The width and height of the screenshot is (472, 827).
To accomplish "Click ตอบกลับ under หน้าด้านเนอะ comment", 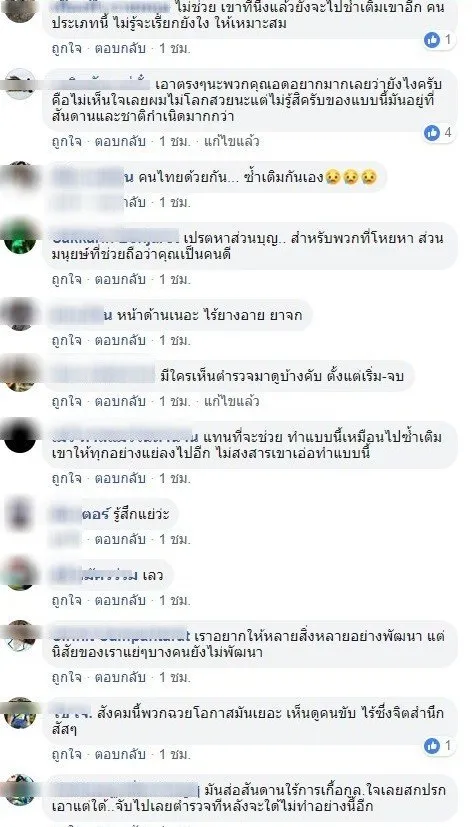I will pyautogui.click(x=120, y=341).
